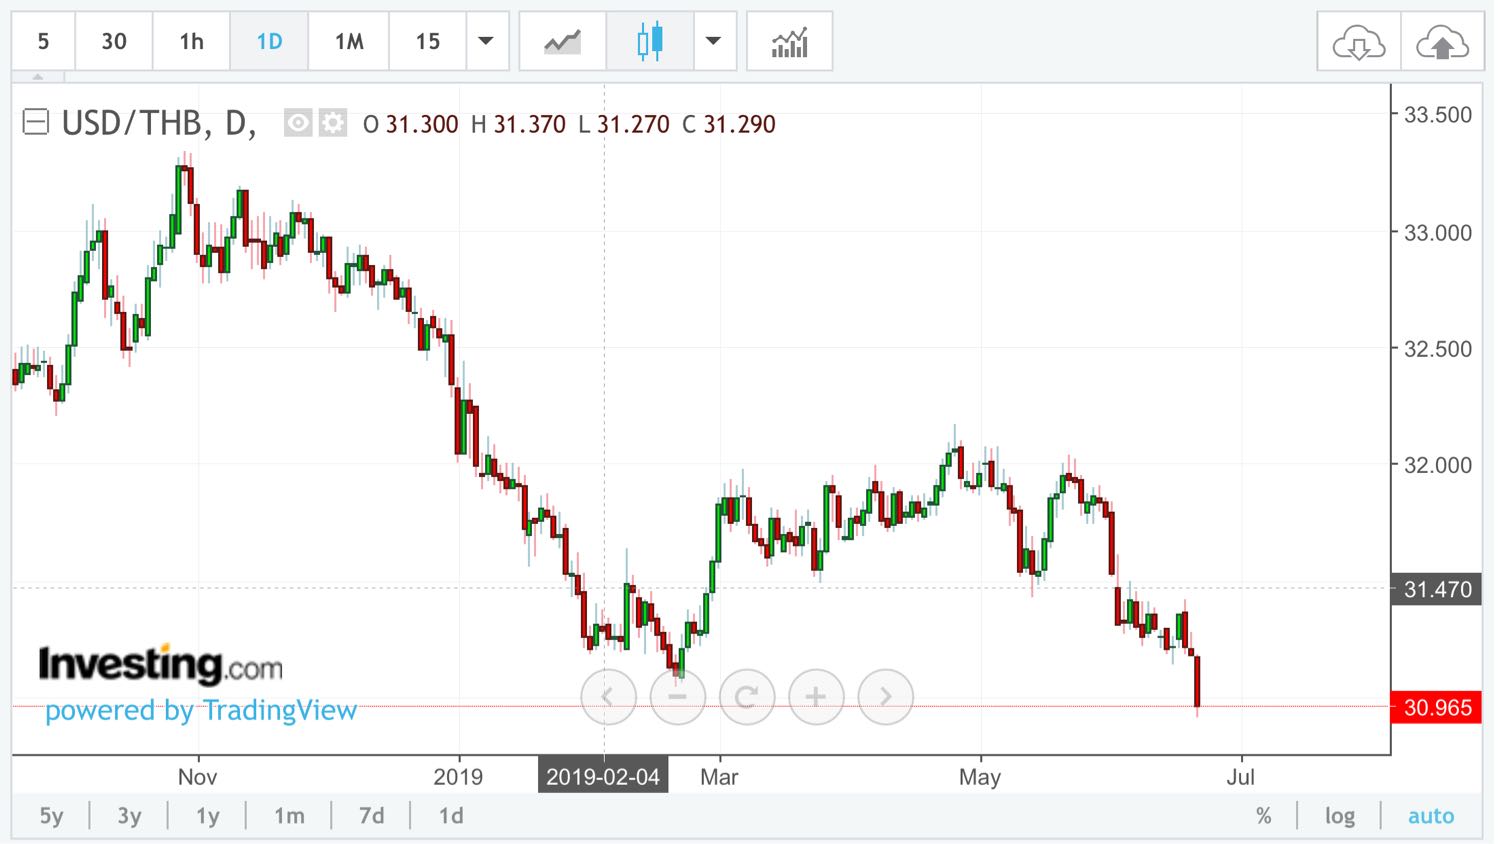Open the indicators chart icon
Screen dimensions: 1500x844
[789, 42]
